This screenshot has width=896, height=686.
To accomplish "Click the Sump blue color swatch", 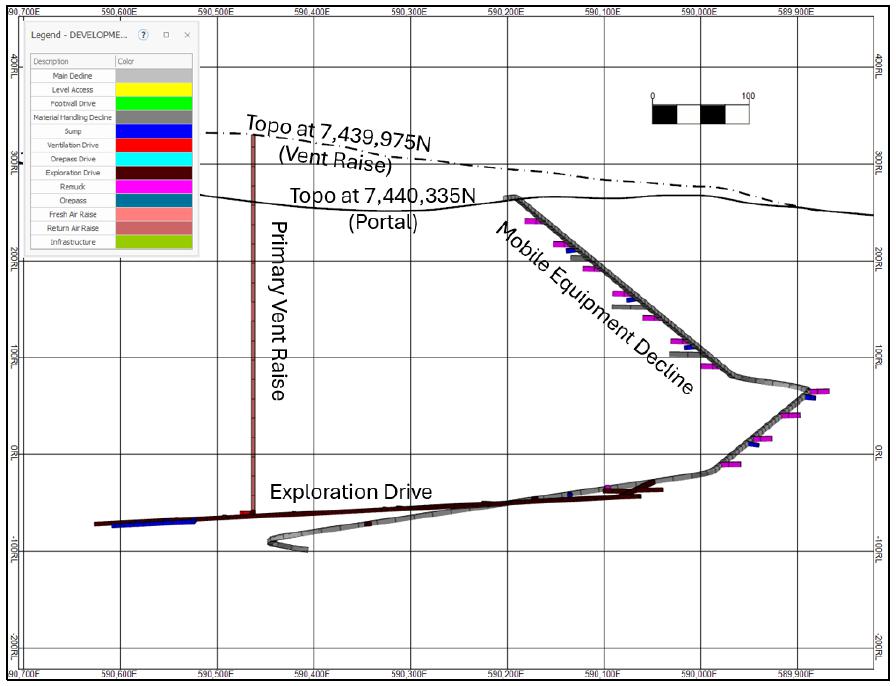I will (x=154, y=131).
